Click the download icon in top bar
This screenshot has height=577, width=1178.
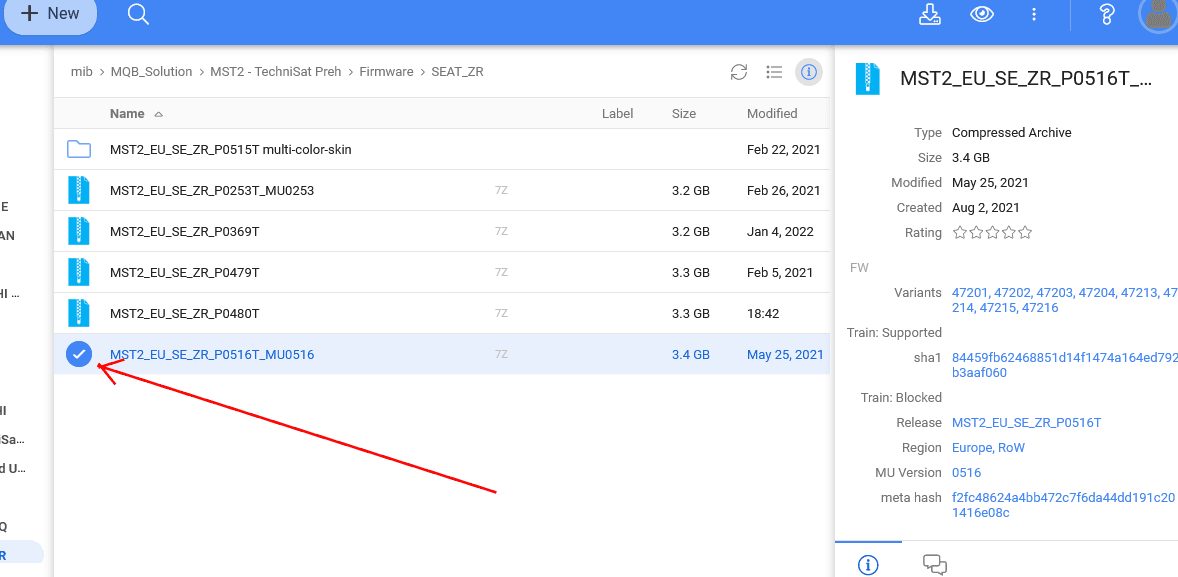[x=930, y=14]
